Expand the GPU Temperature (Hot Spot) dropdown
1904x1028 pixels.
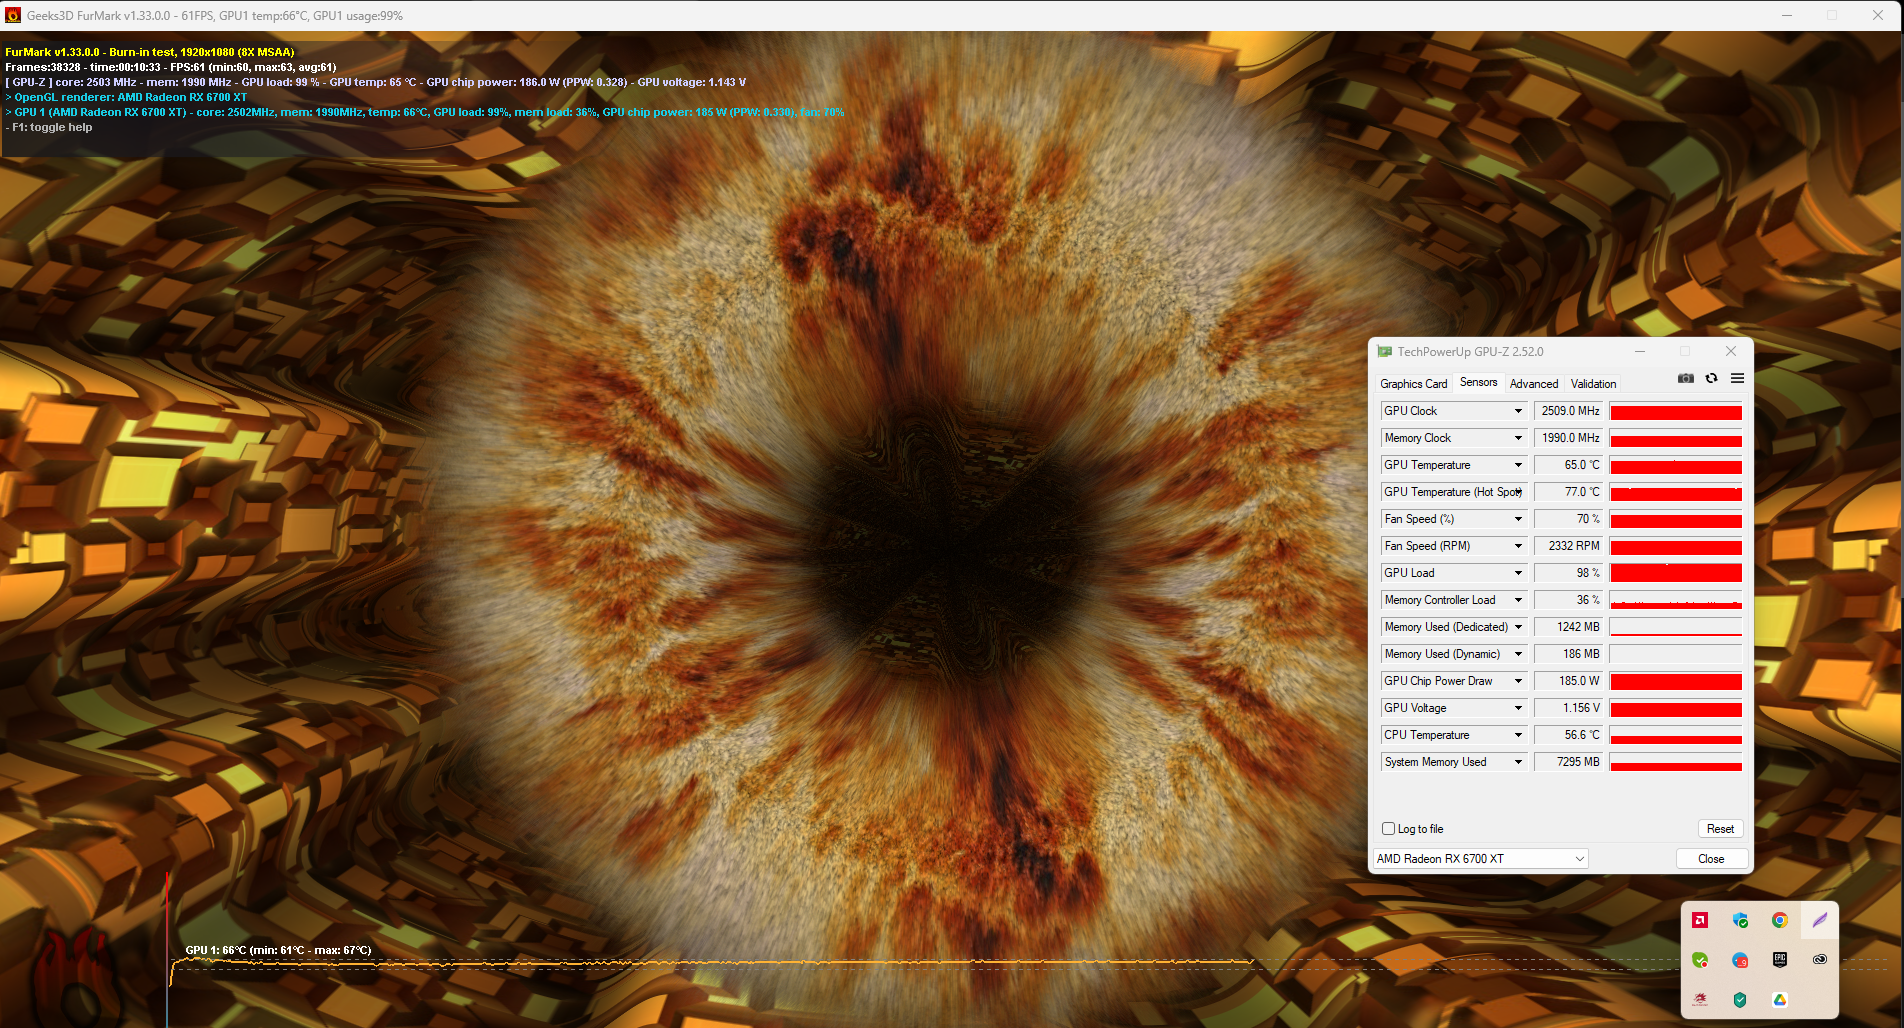[1518, 492]
